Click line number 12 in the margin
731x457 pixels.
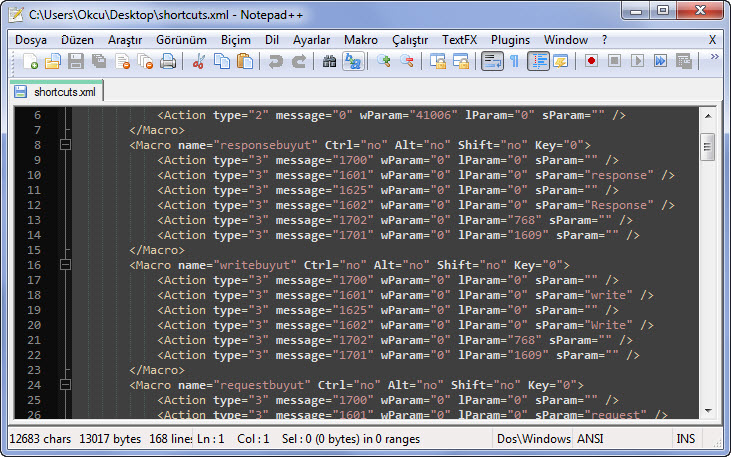34,205
